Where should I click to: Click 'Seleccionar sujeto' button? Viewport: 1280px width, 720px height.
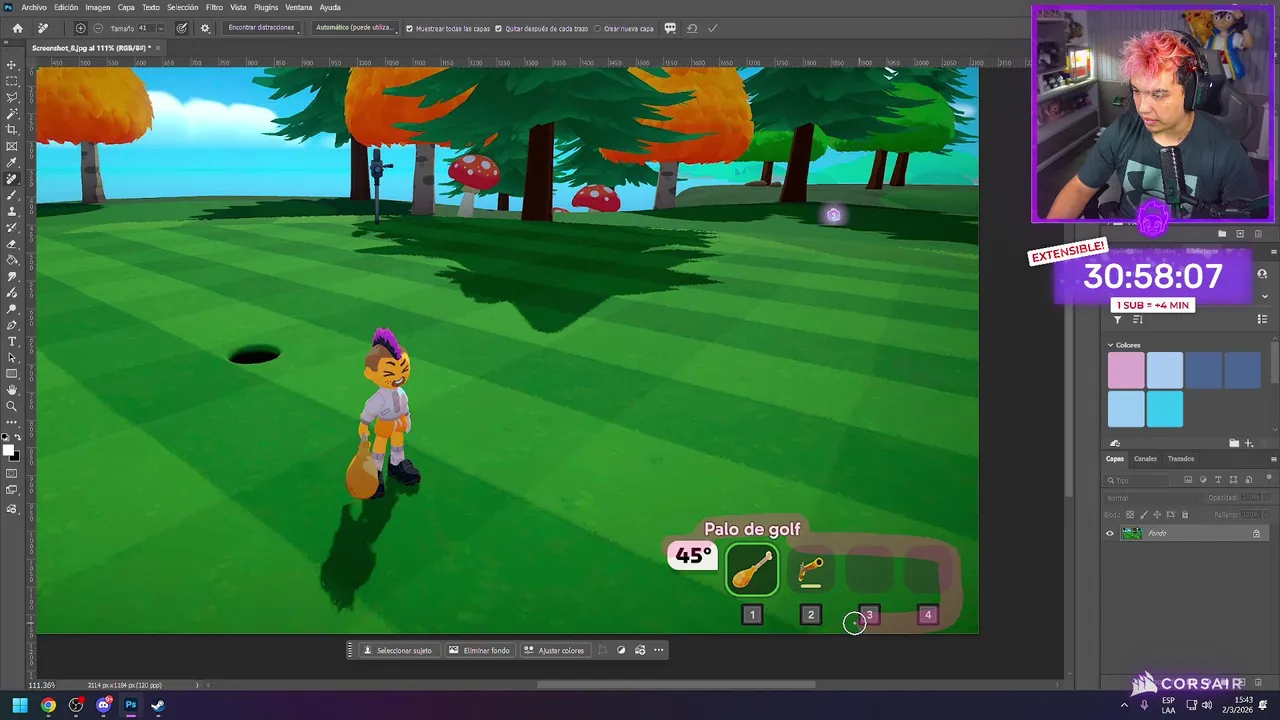pyautogui.click(x=398, y=650)
